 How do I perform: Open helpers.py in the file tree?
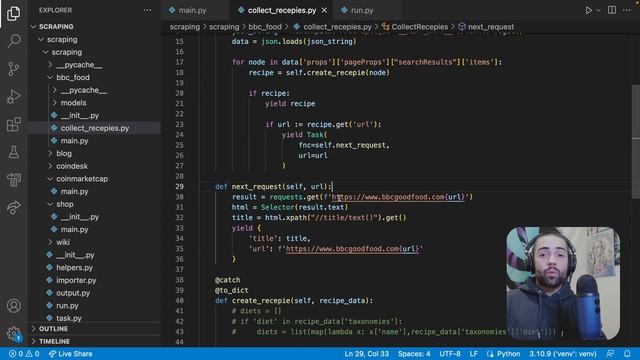pyautogui.click(x=74, y=268)
